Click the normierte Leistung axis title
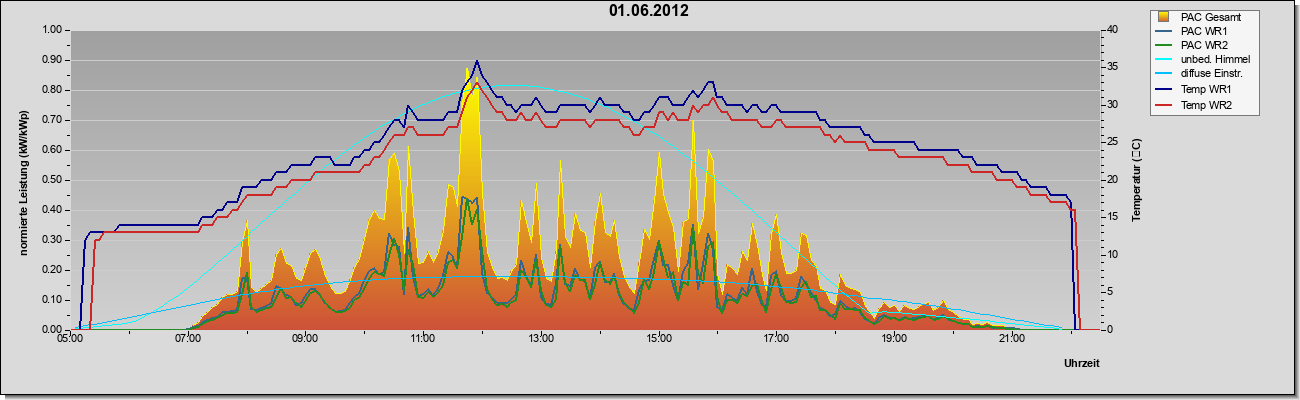Image resolution: width=1300 pixels, height=400 pixels. [x=22, y=180]
